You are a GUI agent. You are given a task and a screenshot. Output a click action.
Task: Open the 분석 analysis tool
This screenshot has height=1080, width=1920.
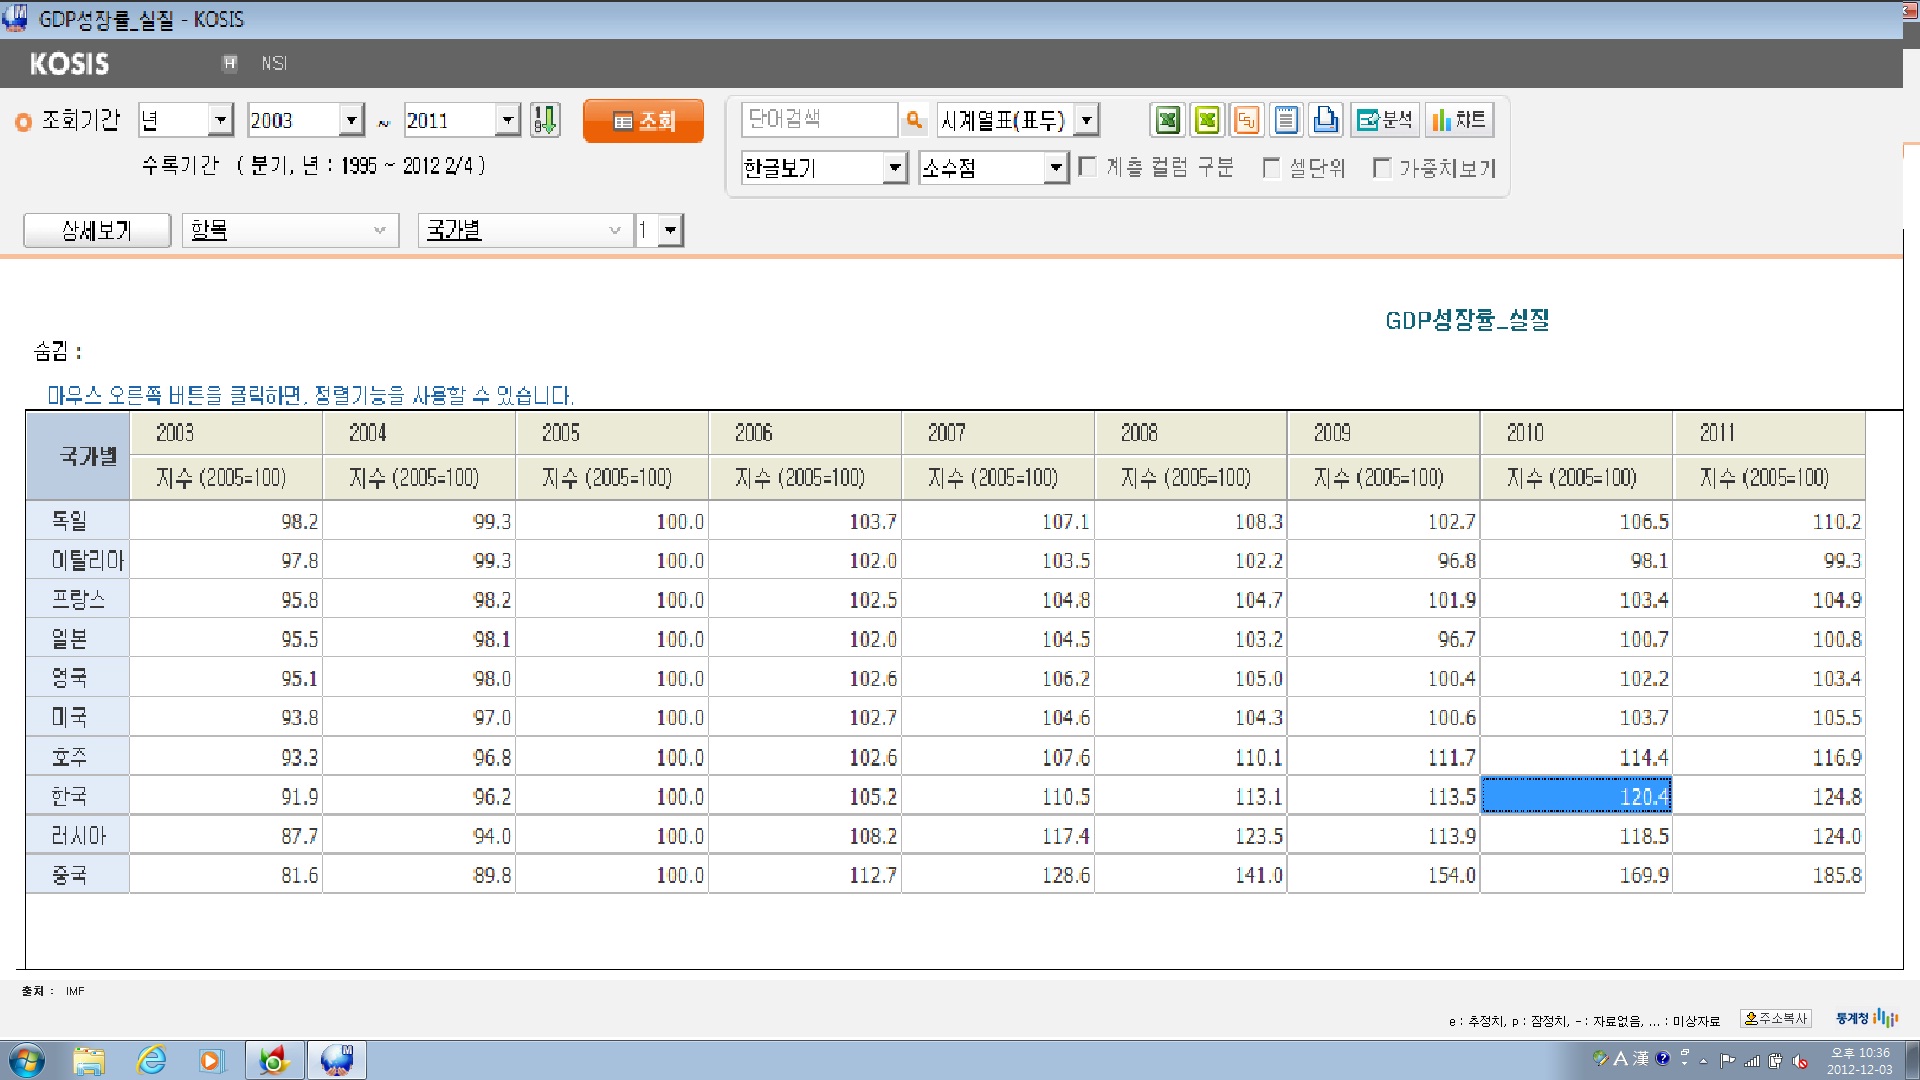point(1385,120)
